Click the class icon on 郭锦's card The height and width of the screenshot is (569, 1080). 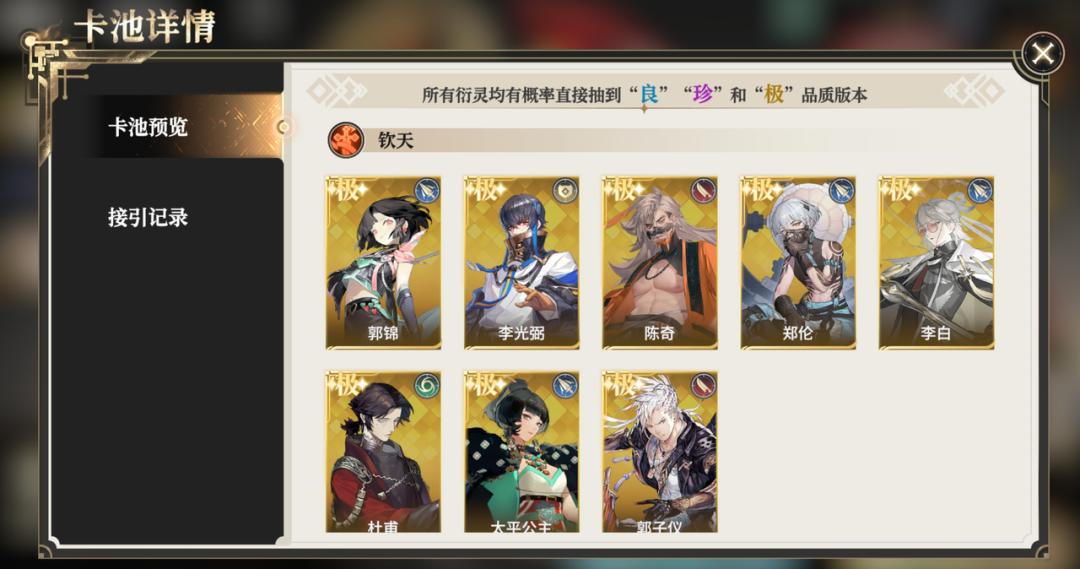[427, 191]
